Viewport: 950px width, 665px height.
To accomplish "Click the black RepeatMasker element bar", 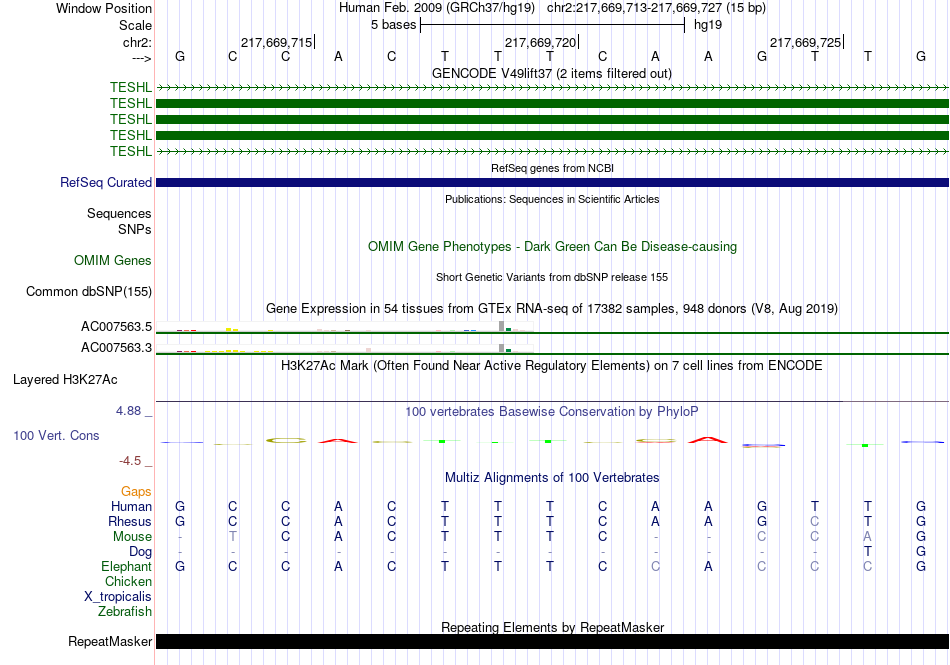I will (x=552, y=641).
